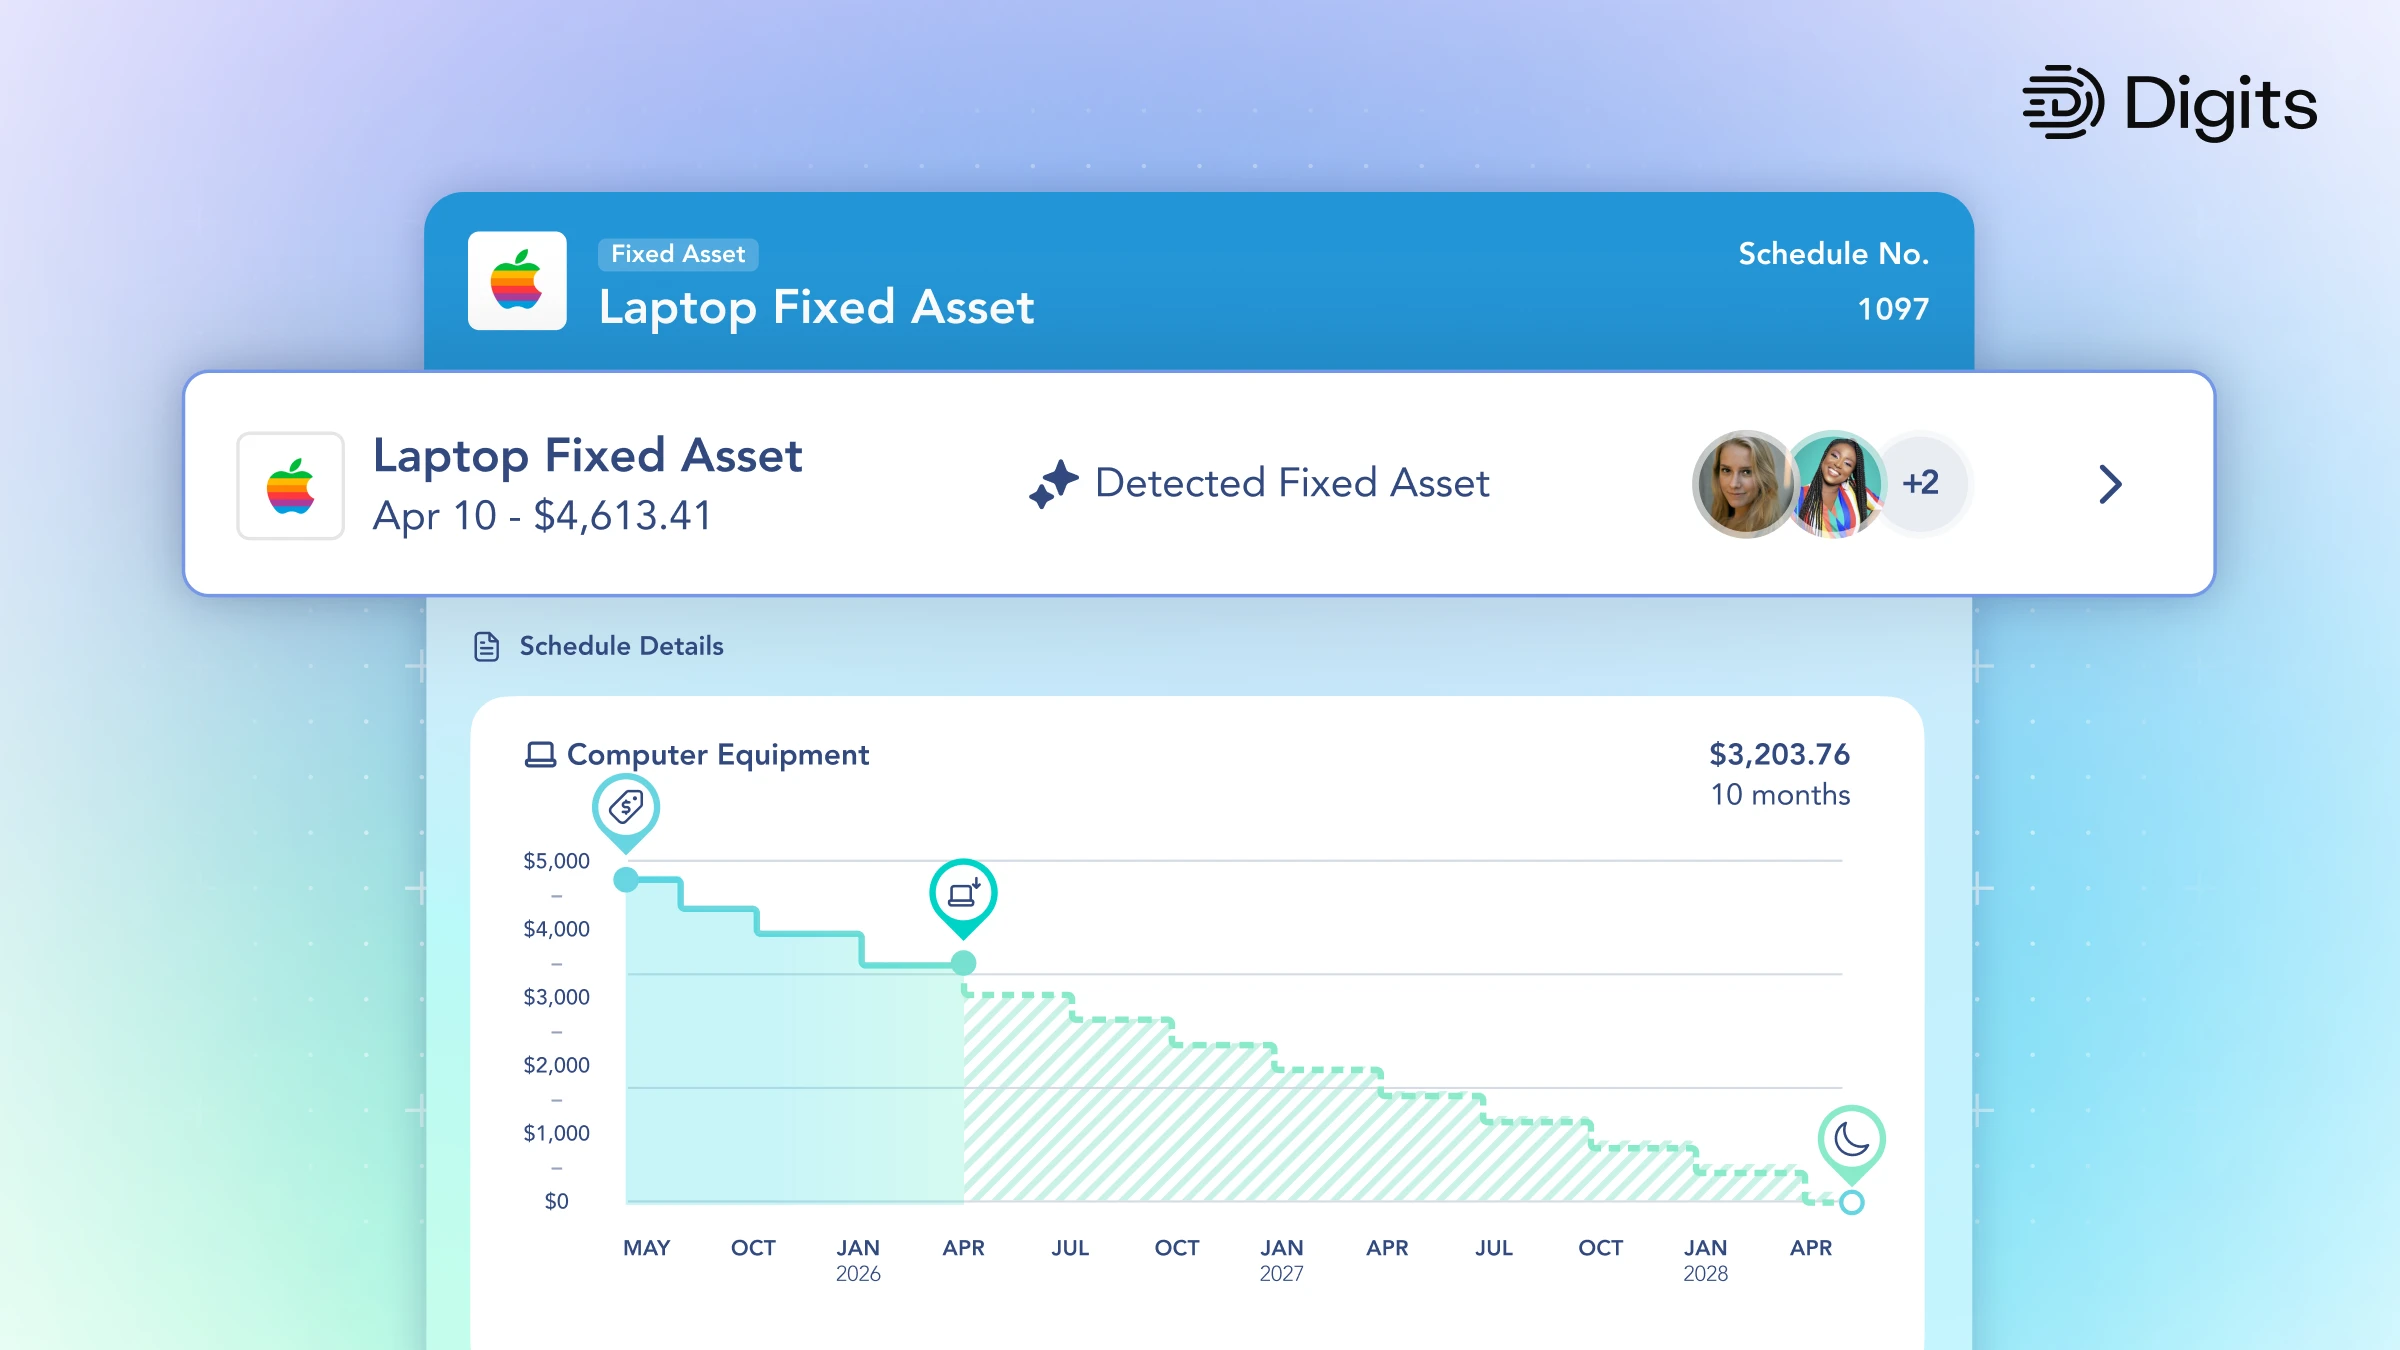This screenshot has height=1350, width=2400.
Task: Click the JAN 2028 axis label
Action: click(1705, 1260)
